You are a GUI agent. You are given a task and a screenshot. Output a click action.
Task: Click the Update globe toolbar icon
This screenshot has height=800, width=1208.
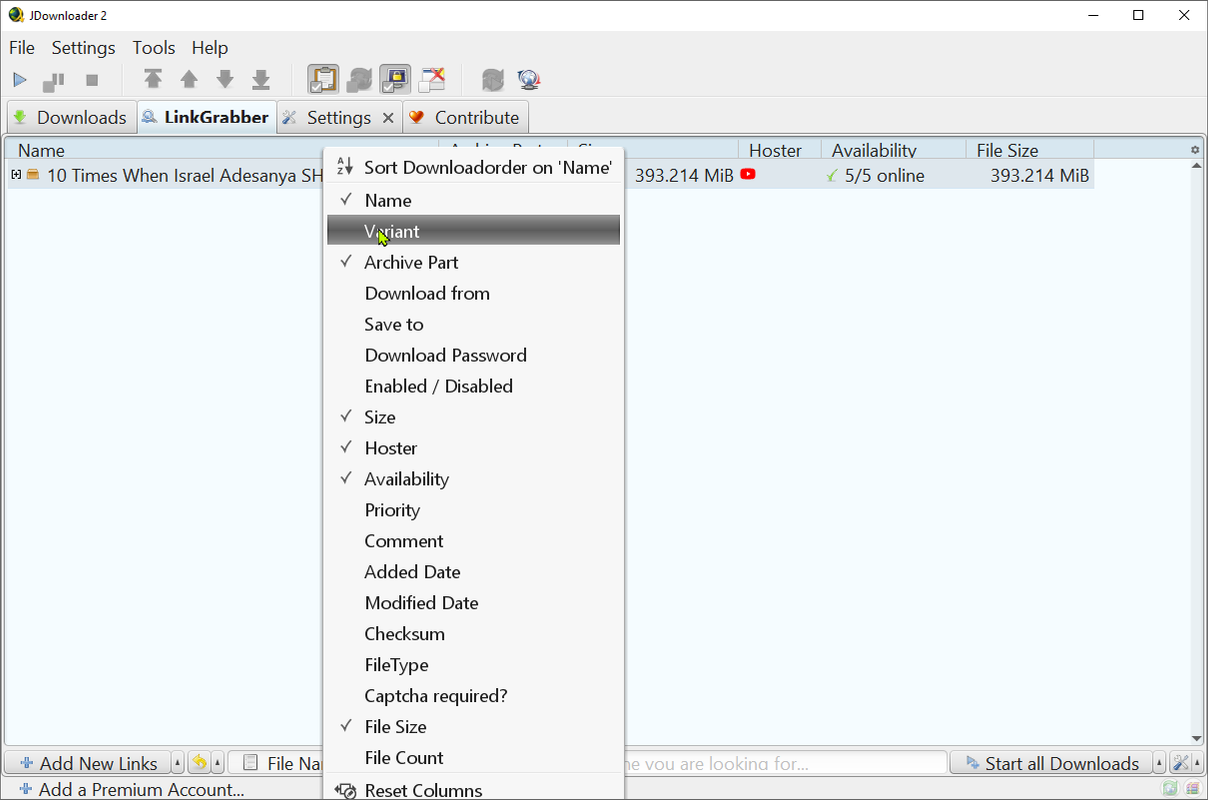pyautogui.click(x=529, y=79)
